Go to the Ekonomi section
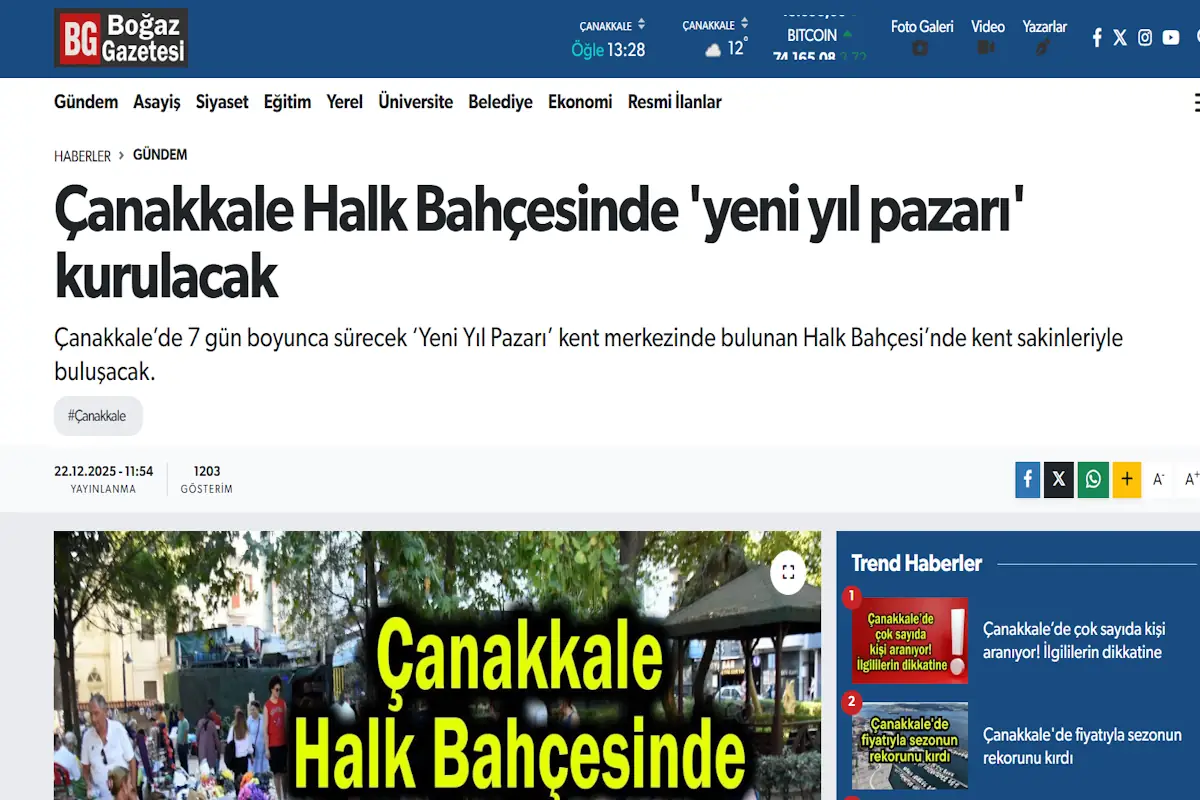Screen dimensions: 1200x800 tap(580, 102)
